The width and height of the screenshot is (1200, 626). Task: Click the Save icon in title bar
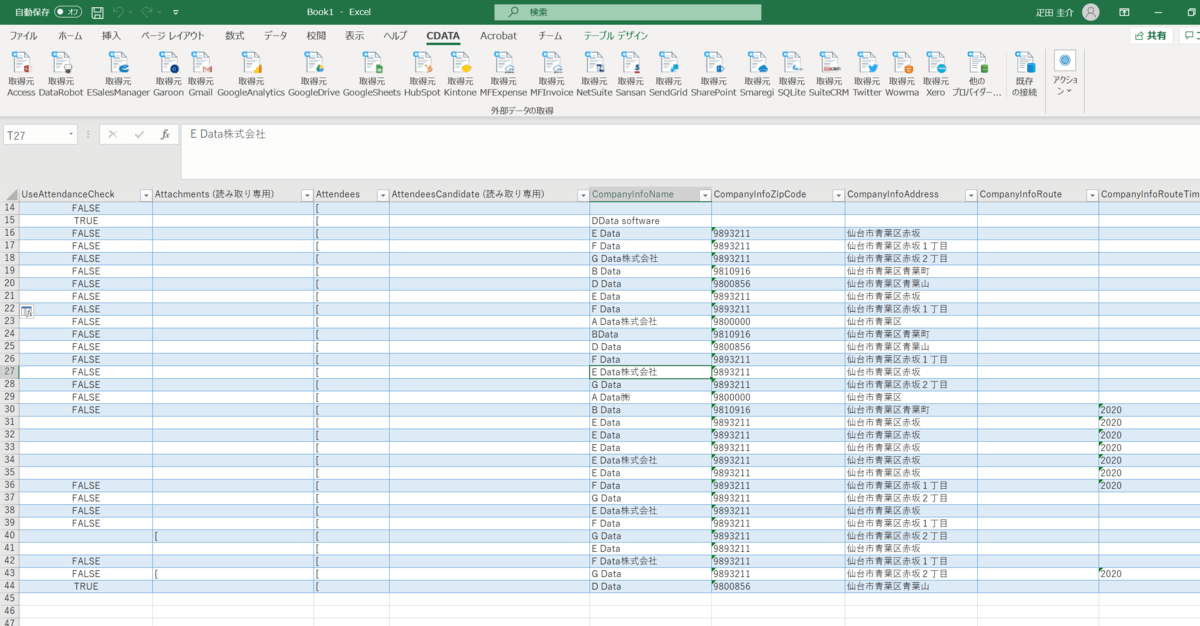(x=97, y=12)
